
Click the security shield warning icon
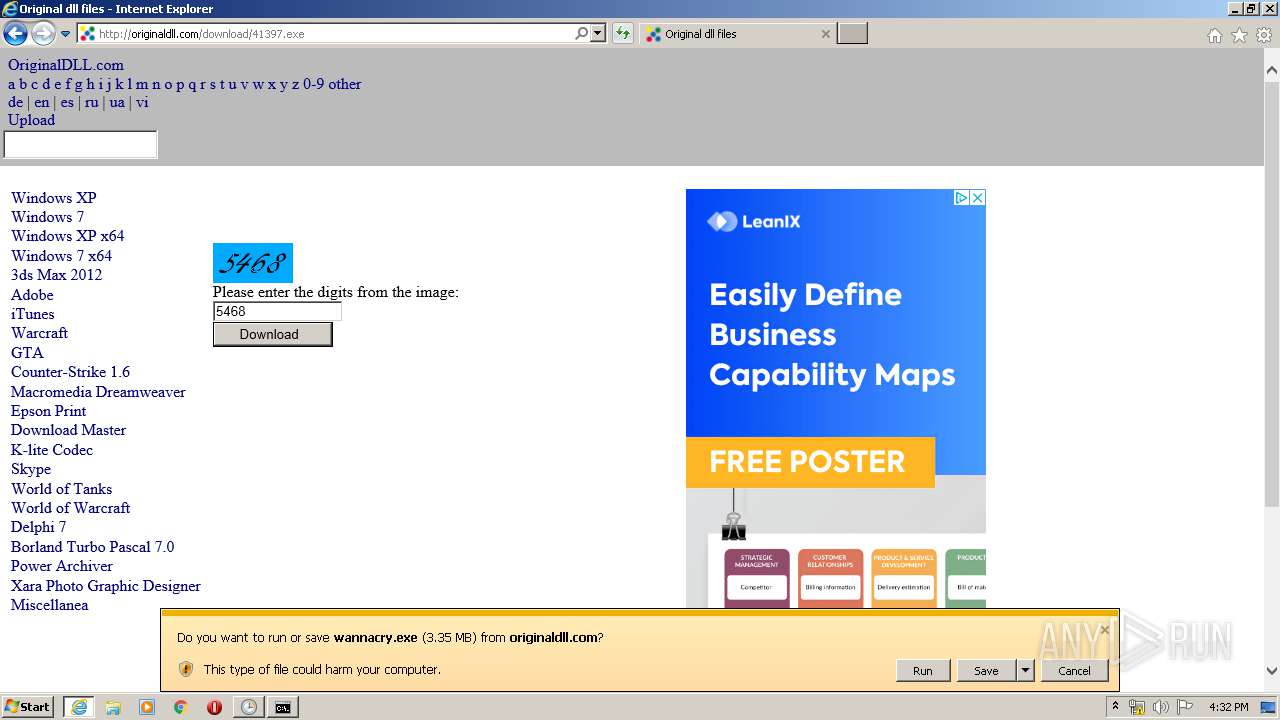click(x=185, y=669)
